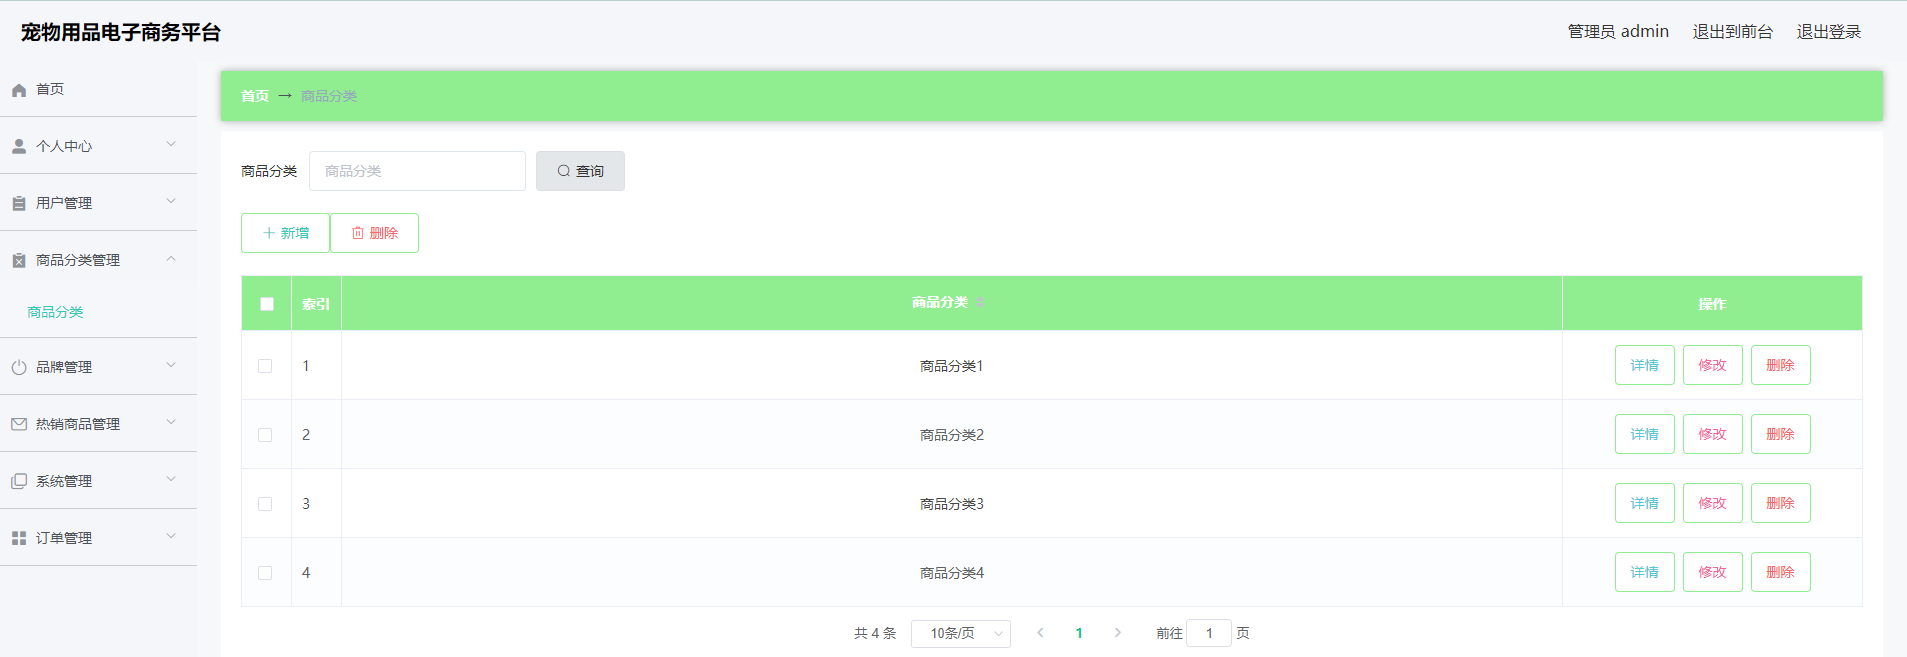
Task: Click the 索引 column header
Action: coord(316,304)
